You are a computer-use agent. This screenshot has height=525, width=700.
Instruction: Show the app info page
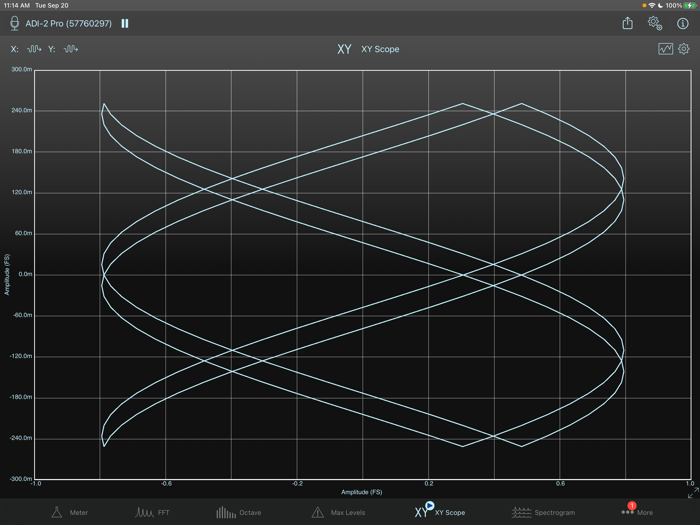point(683,23)
